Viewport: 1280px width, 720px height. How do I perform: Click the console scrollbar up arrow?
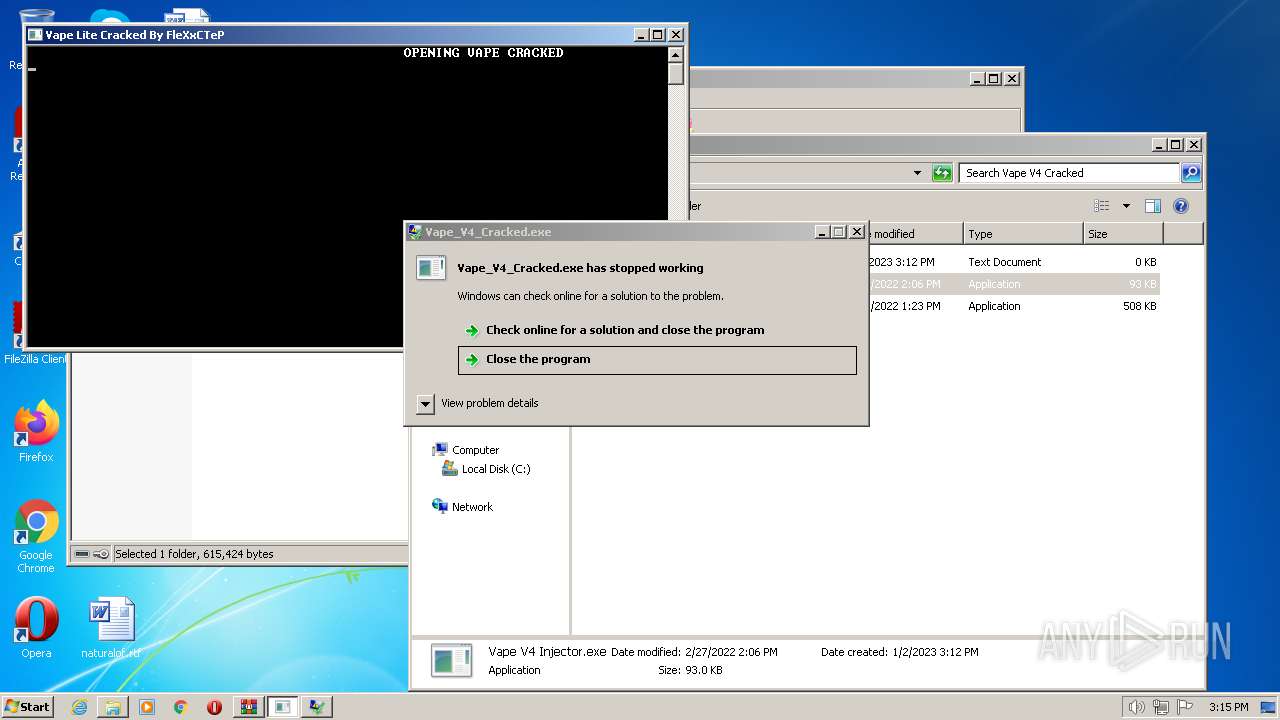click(x=676, y=55)
